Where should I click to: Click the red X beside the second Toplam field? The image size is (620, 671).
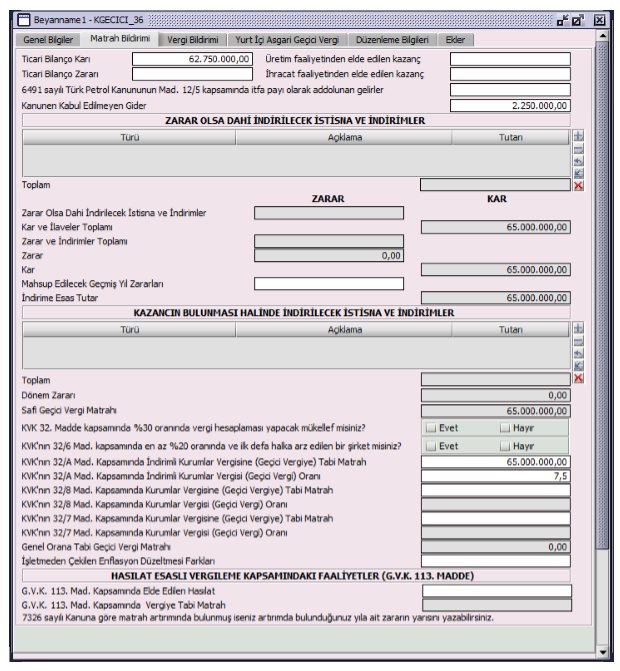578,378
